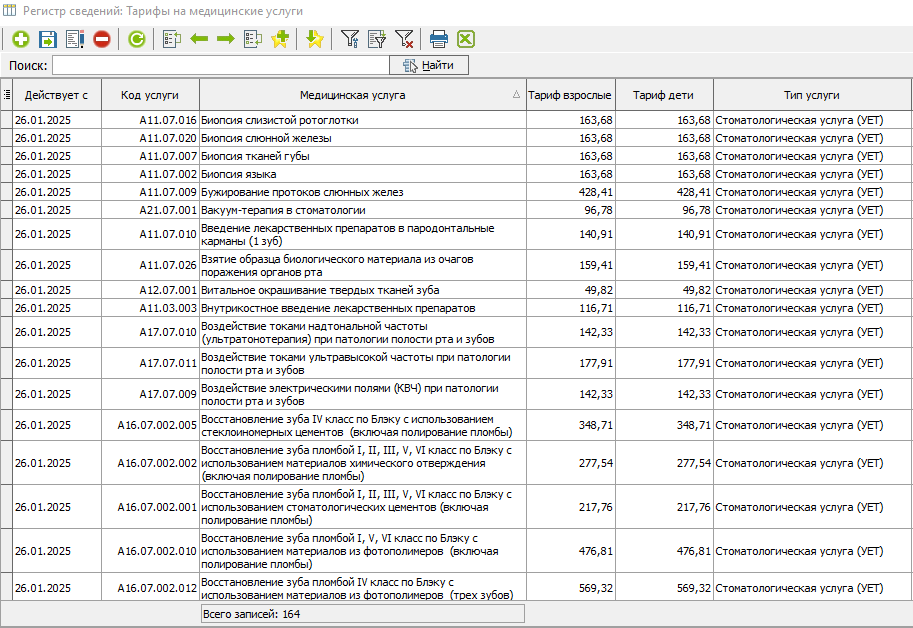Click the filter with red X icon
The height and width of the screenshot is (628, 913).
pos(404,39)
